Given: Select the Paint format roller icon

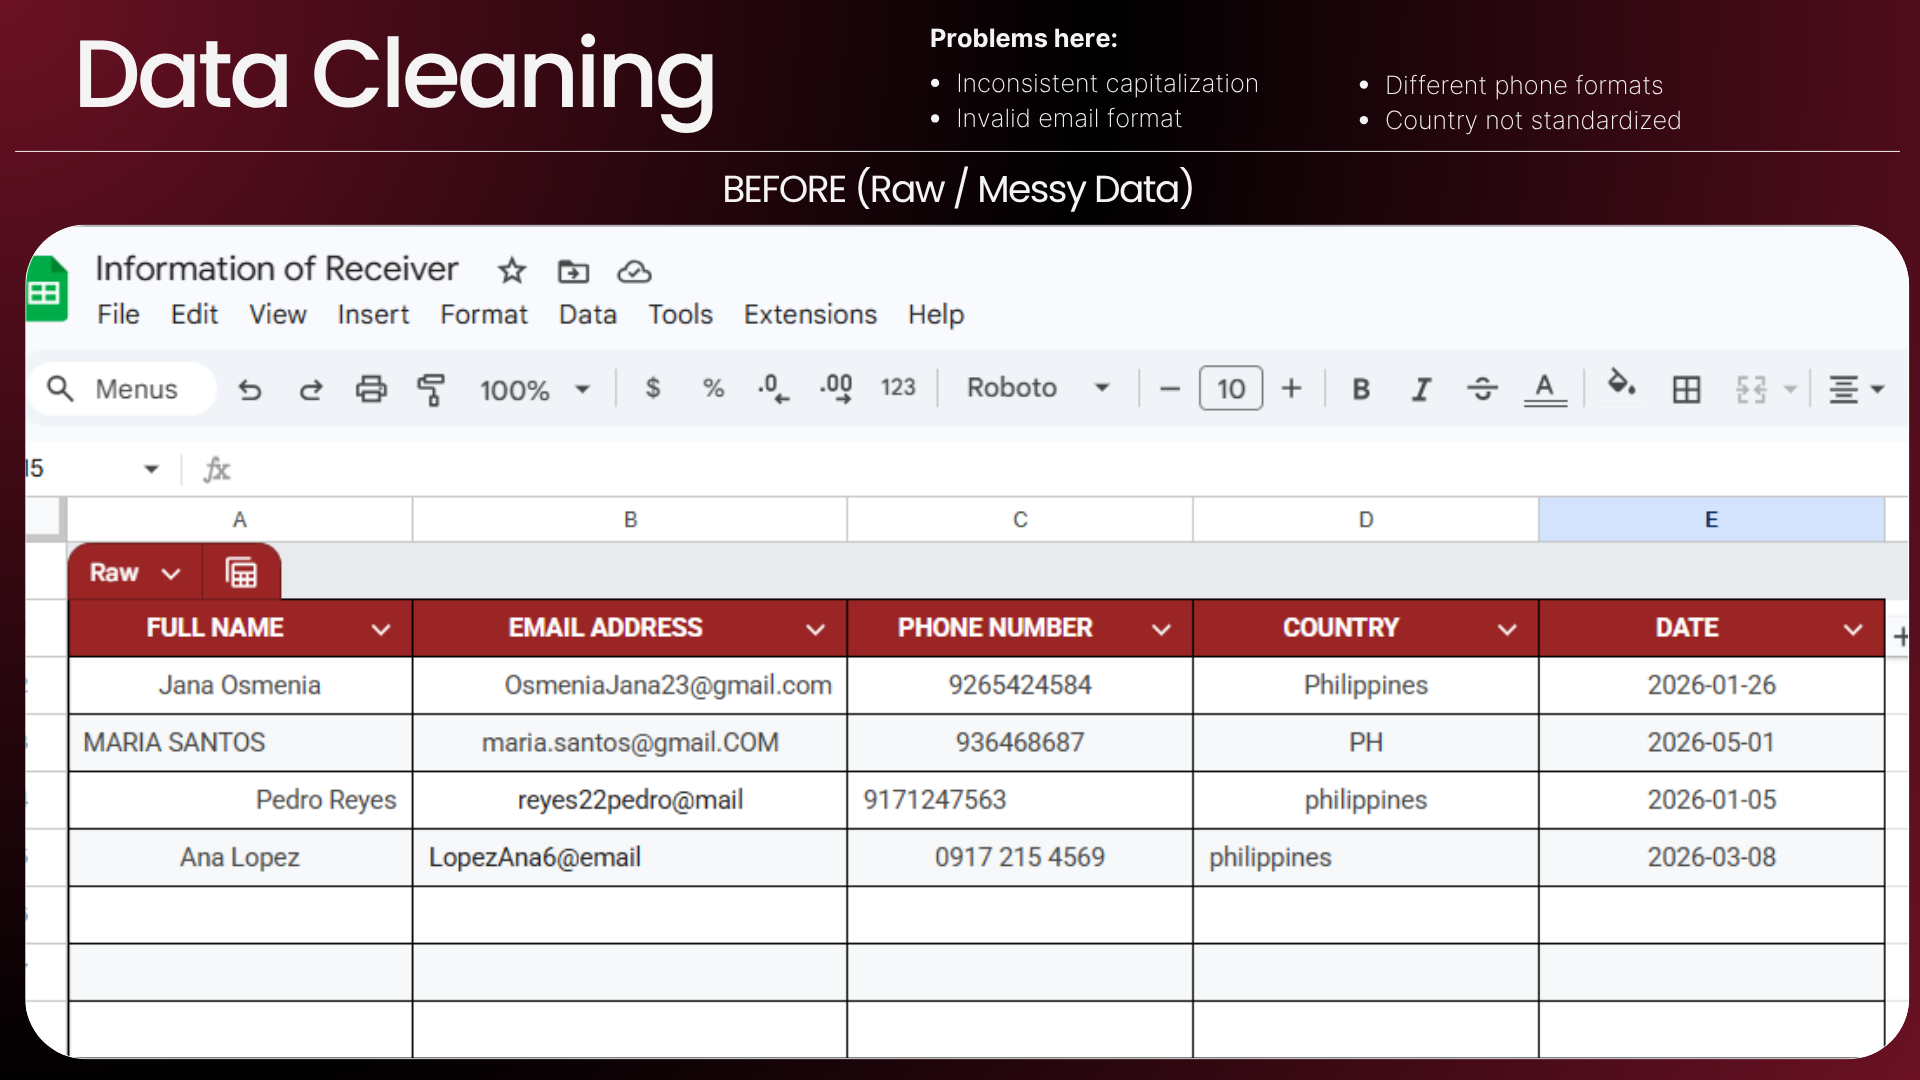Looking at the screenshot, I should pos(431,389).
